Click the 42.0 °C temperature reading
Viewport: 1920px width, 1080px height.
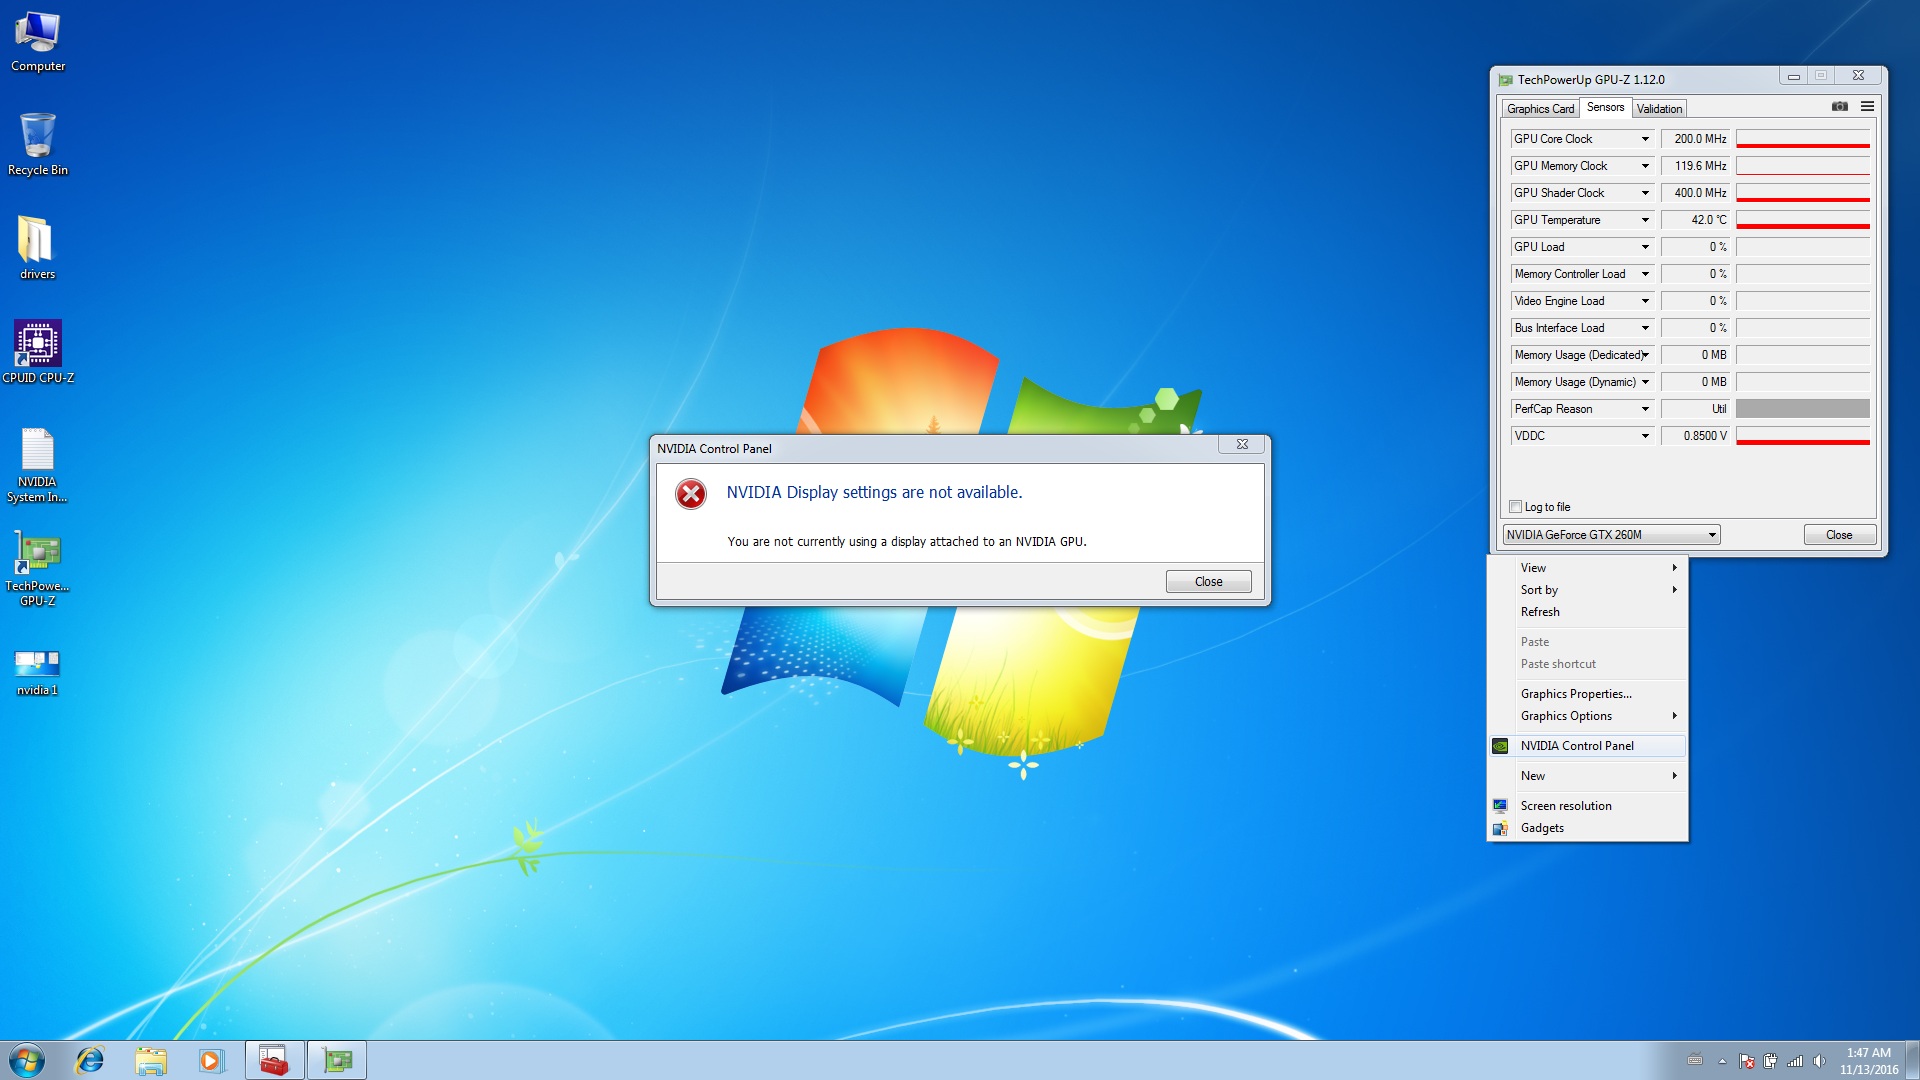point(1696,220)
